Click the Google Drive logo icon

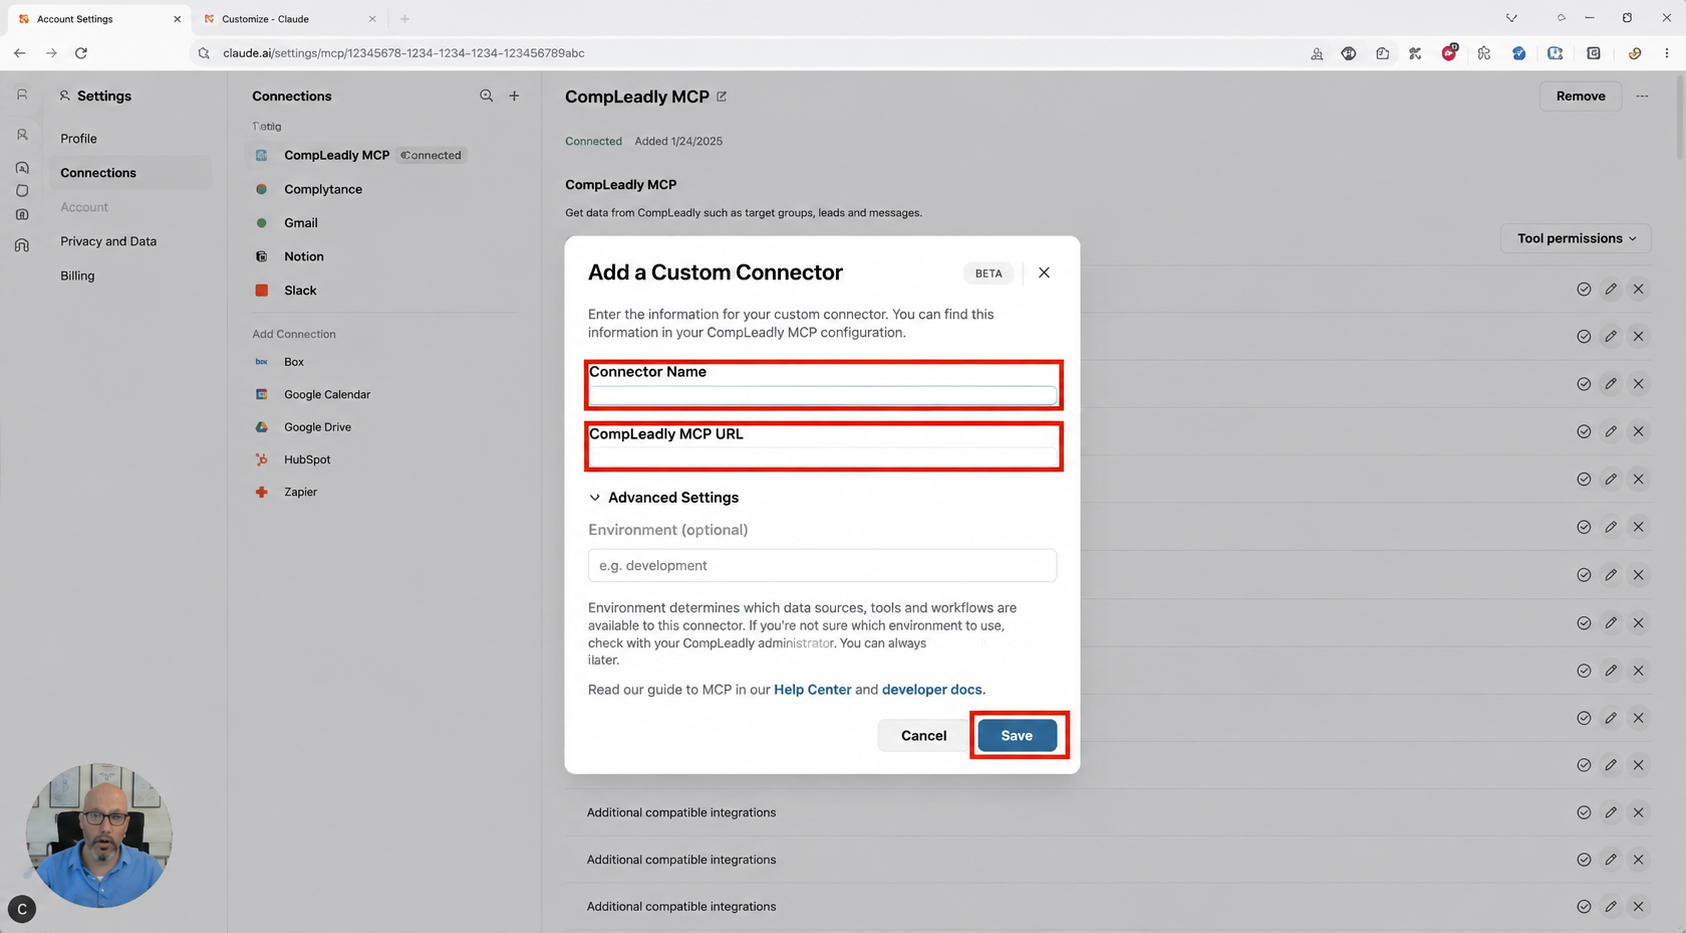tap(261, 427)
